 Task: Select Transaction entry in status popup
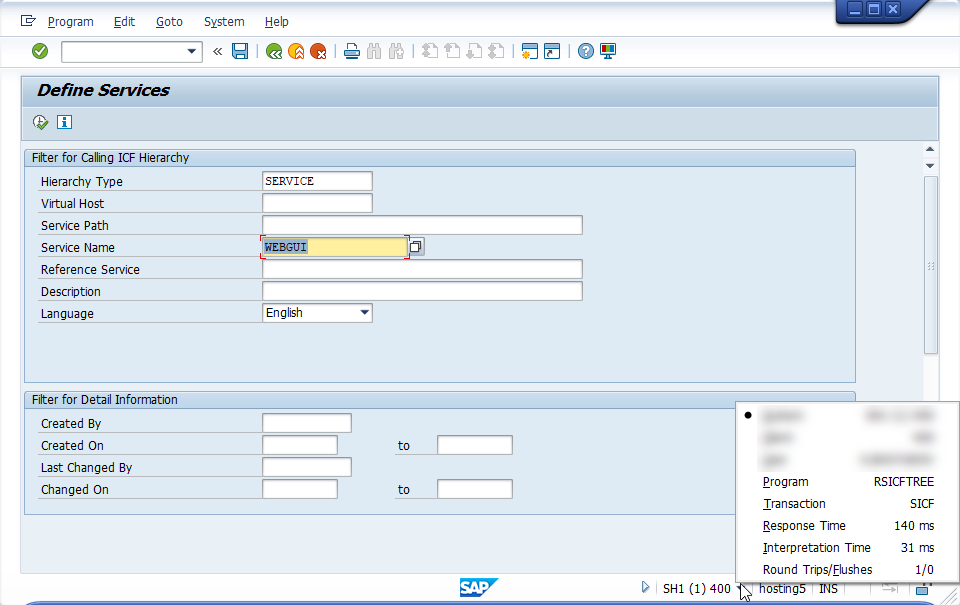tap(848, 504)
